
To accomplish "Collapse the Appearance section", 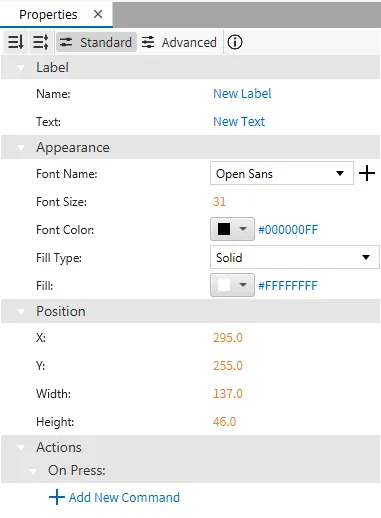I will pos(21,147).
